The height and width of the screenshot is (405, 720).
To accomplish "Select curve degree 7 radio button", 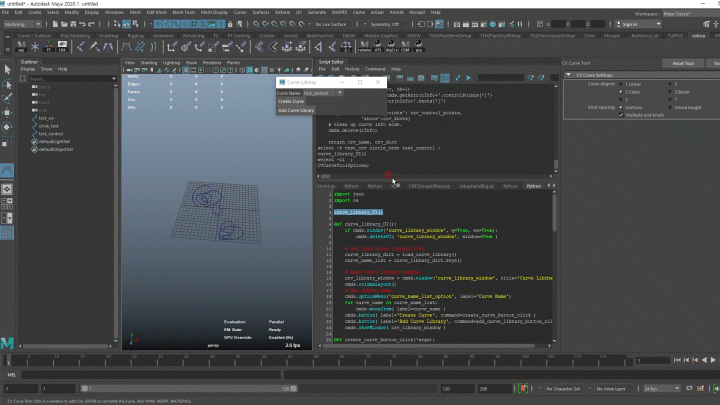I will tap(669, 100).
